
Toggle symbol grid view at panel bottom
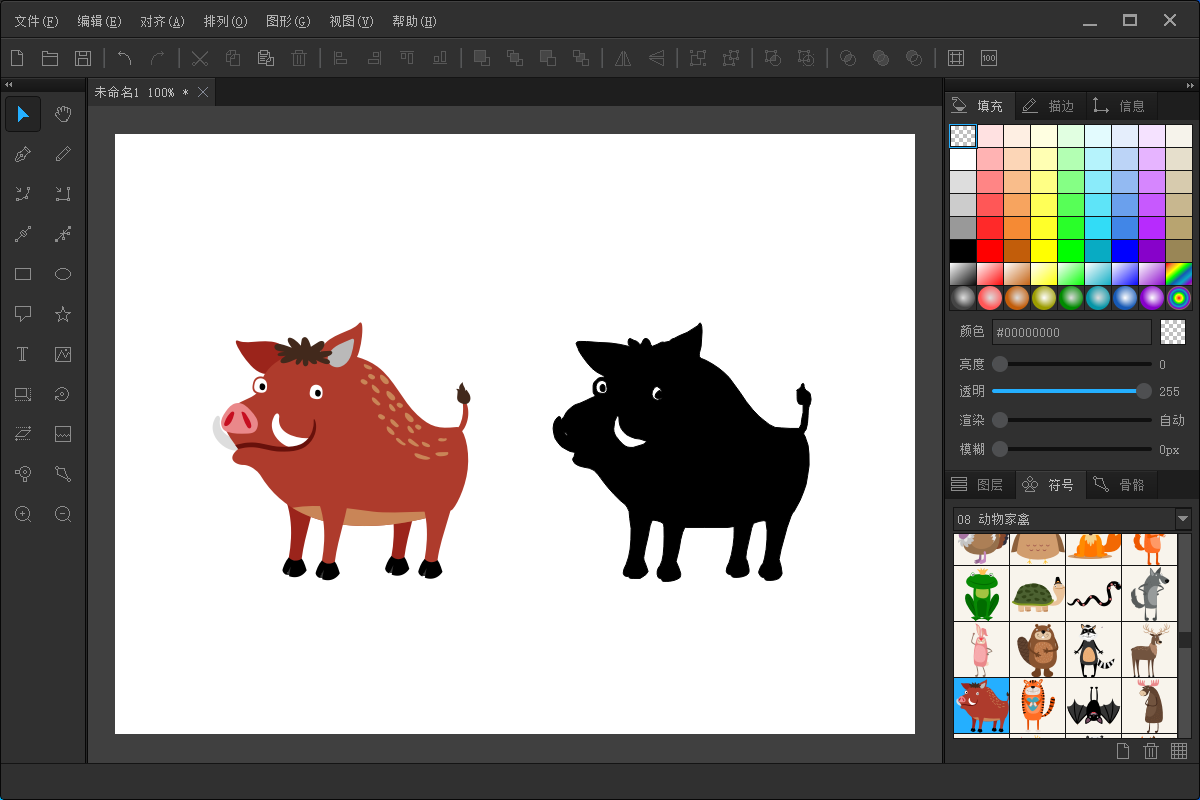coord(1179,751)
